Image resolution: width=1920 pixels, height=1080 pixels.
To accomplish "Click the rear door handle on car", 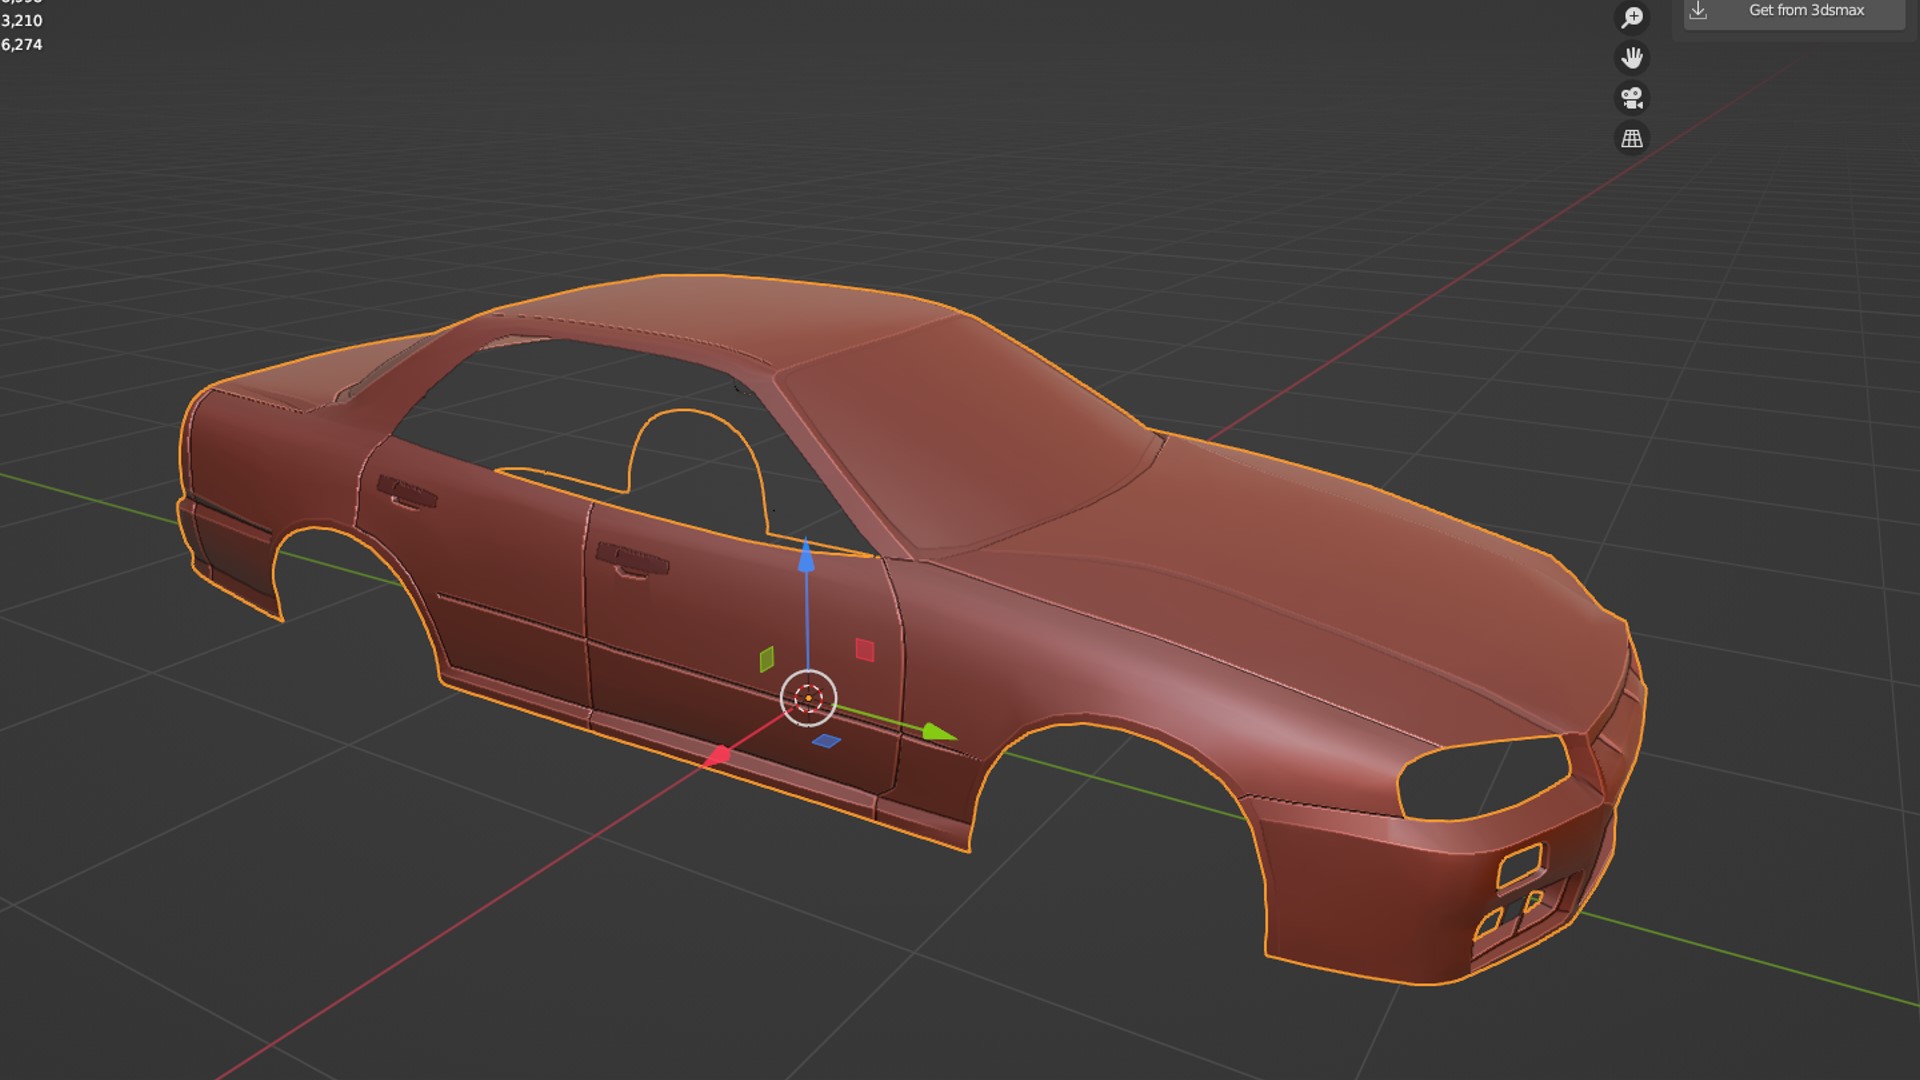I will click(x=406, y=493).
